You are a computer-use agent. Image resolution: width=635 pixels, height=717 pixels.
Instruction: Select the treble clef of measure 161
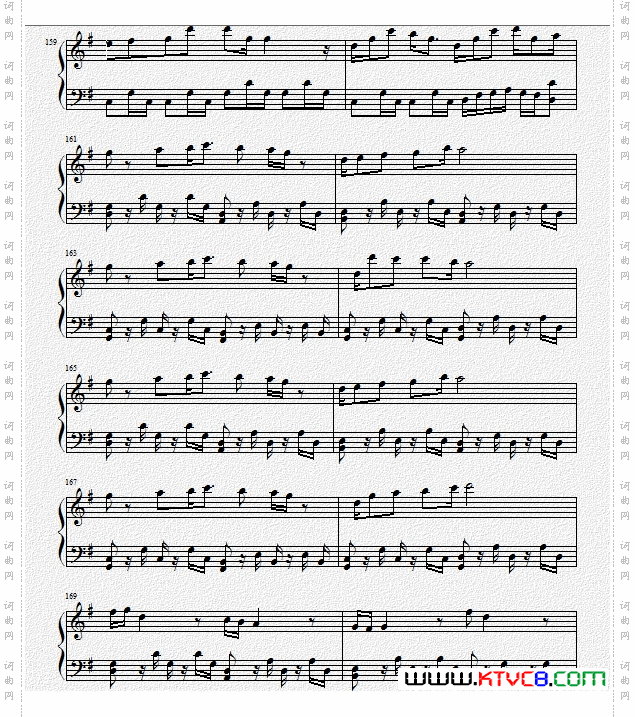click(77, 165)
